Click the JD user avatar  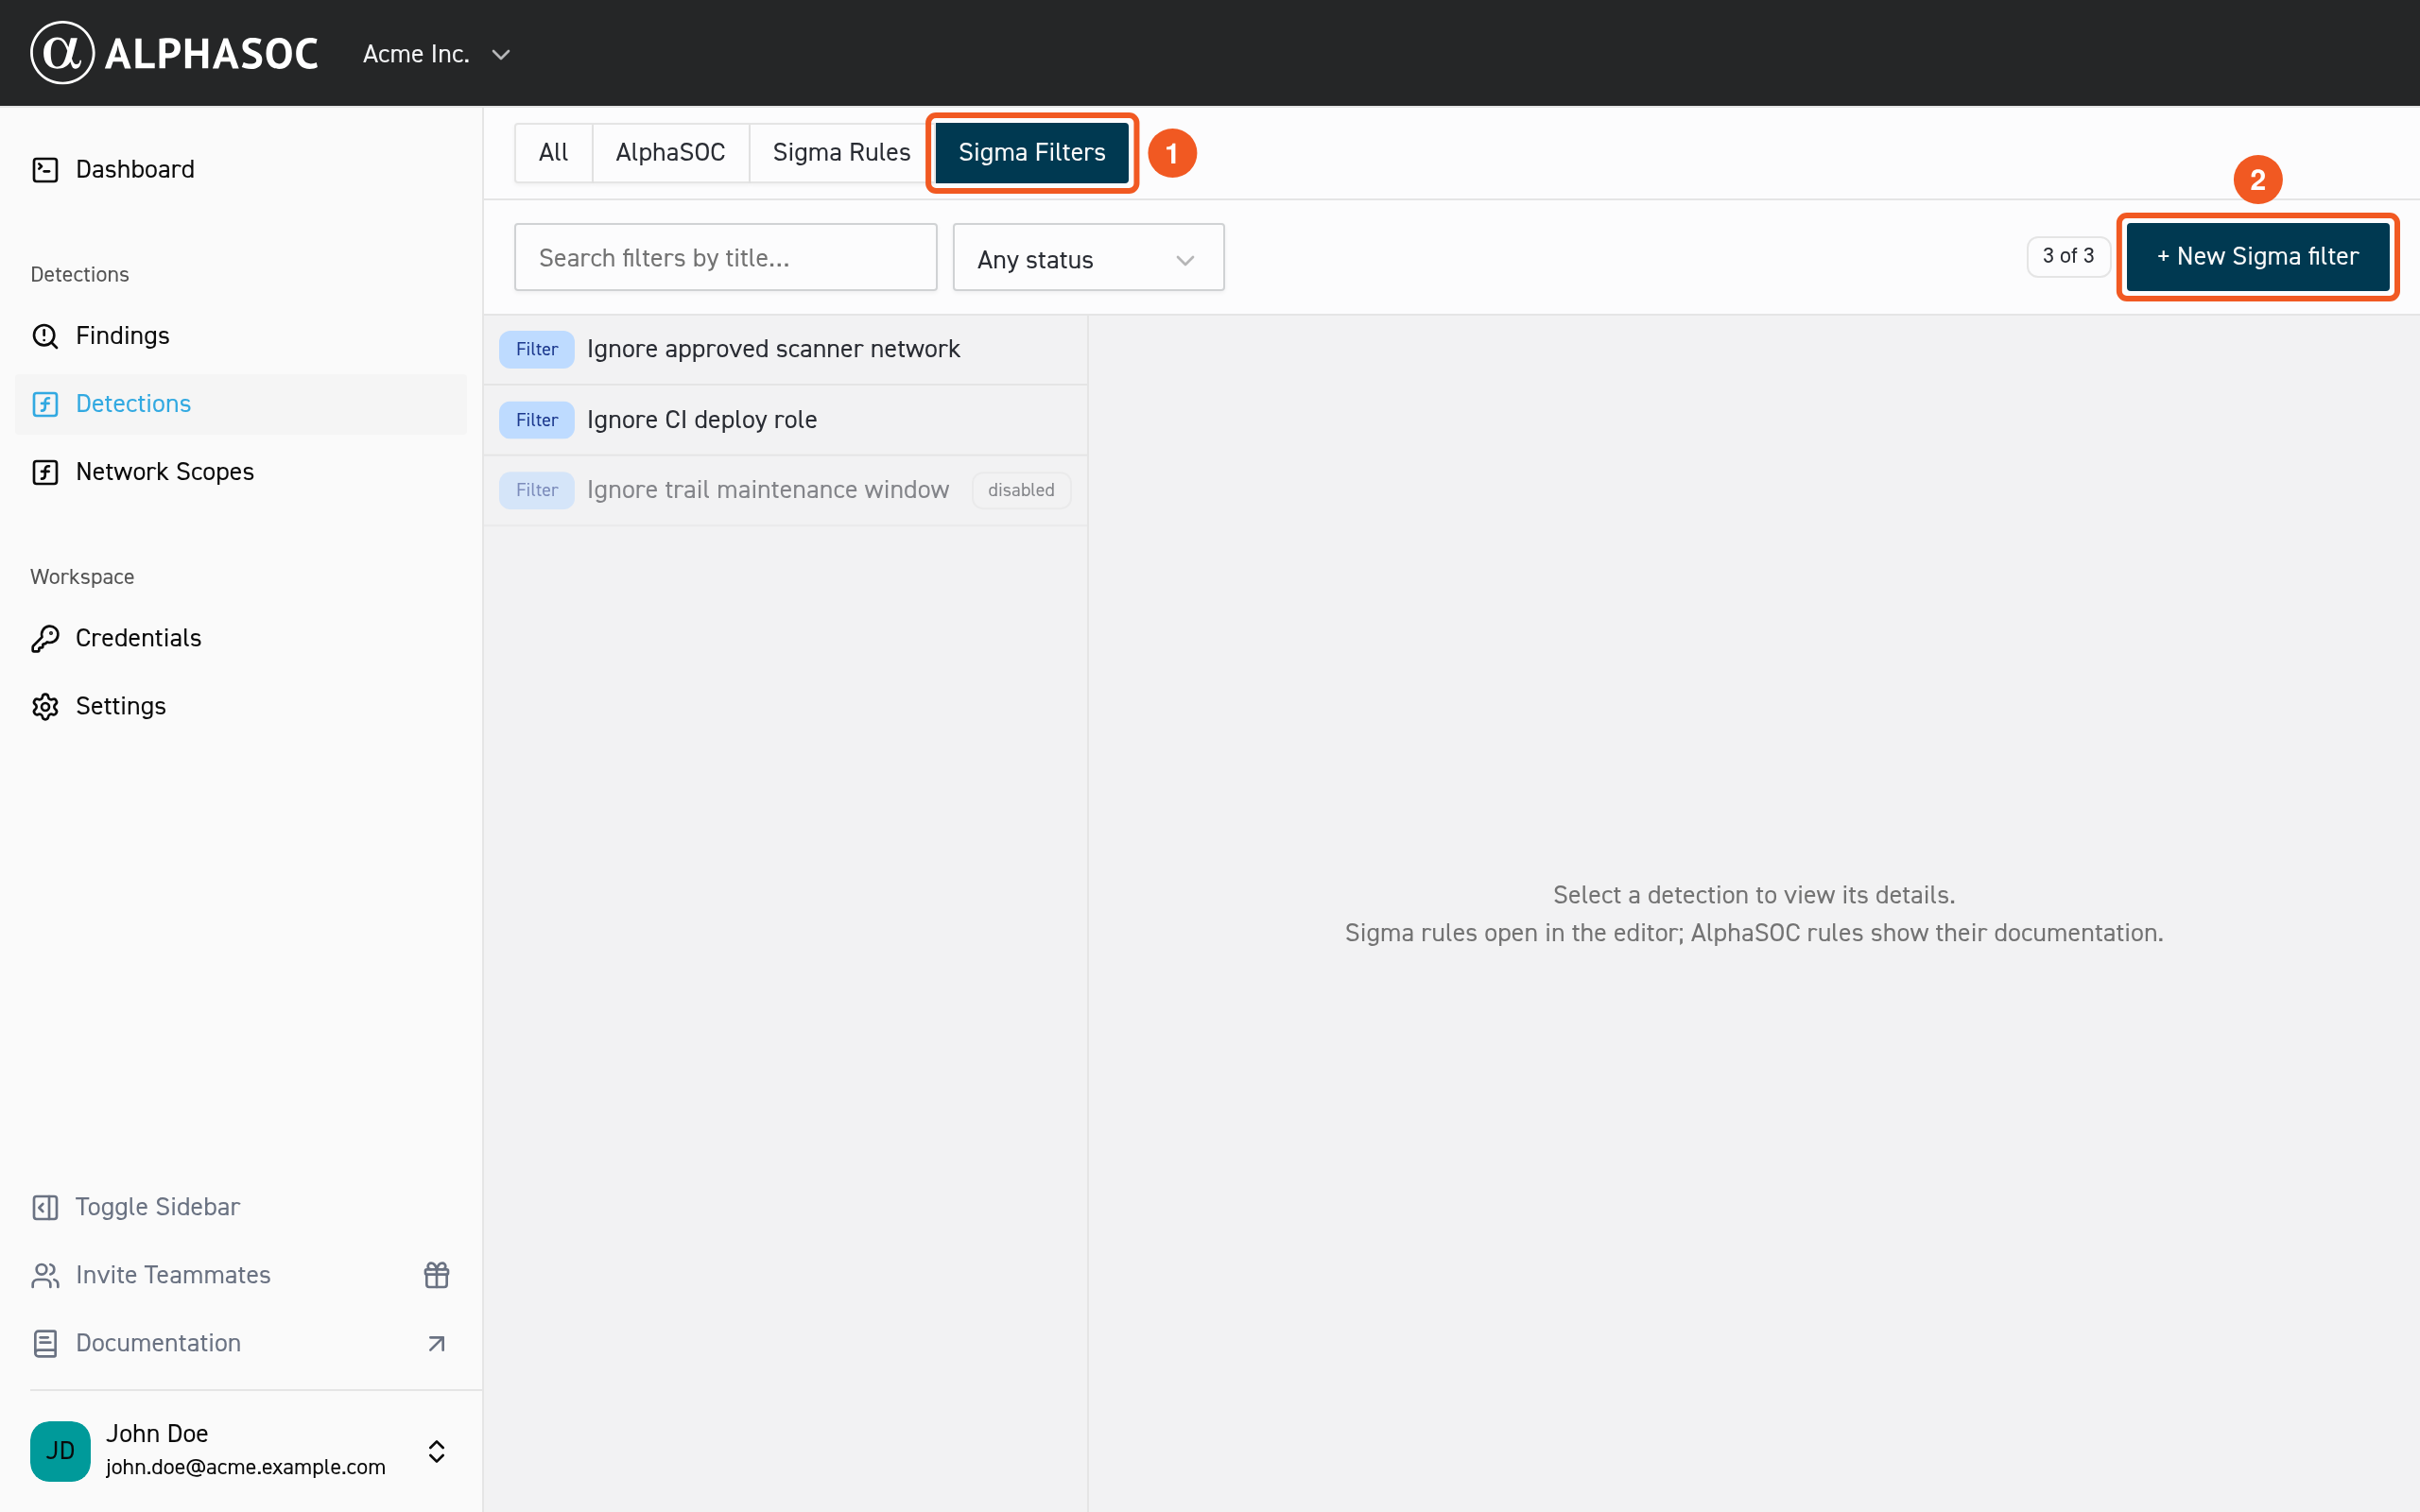pos(60,1451)
